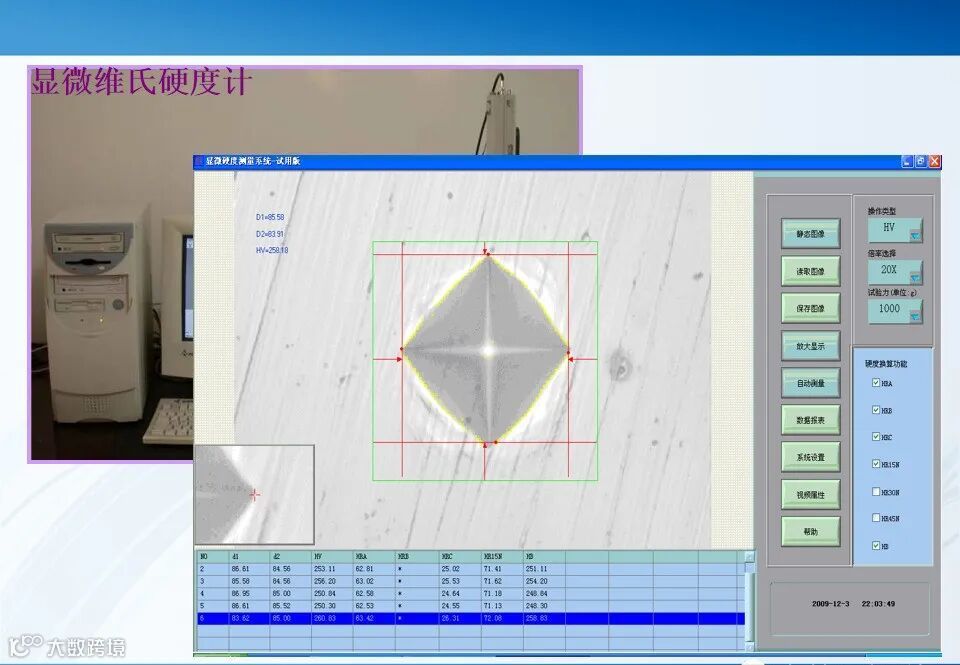
Task: Open 视频属性 video properties
Action: 810,494
